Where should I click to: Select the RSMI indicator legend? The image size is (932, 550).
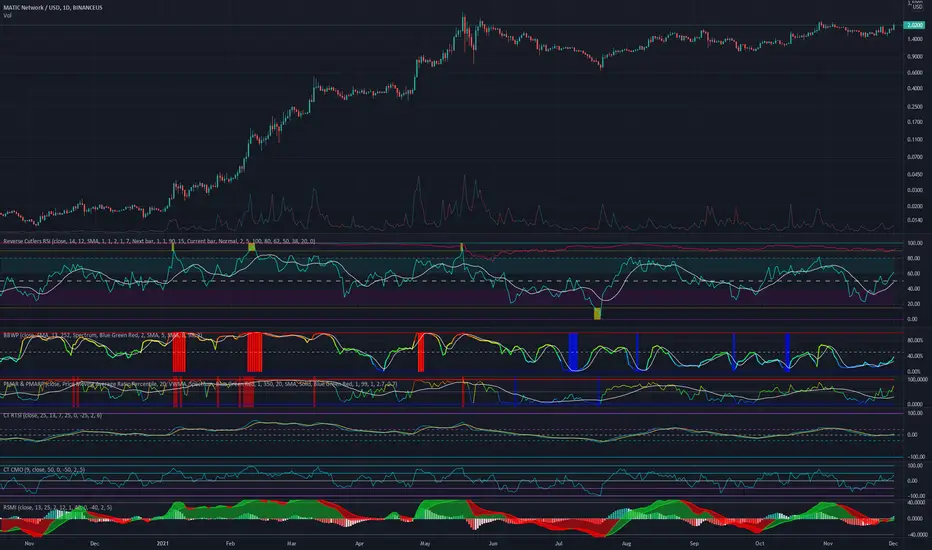pos(58,508)
